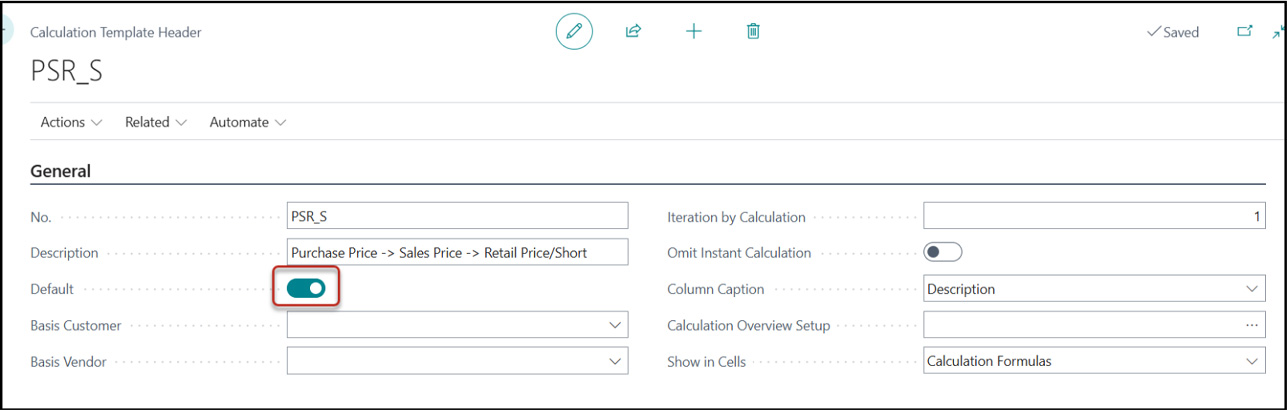Click the plus icon to create new
Viewport: 1287px width, 410px height.
[693, 32]
